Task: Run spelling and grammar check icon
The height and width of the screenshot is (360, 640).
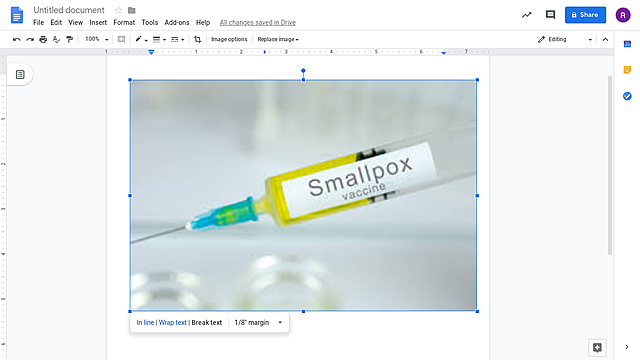Action: (56, 39)
